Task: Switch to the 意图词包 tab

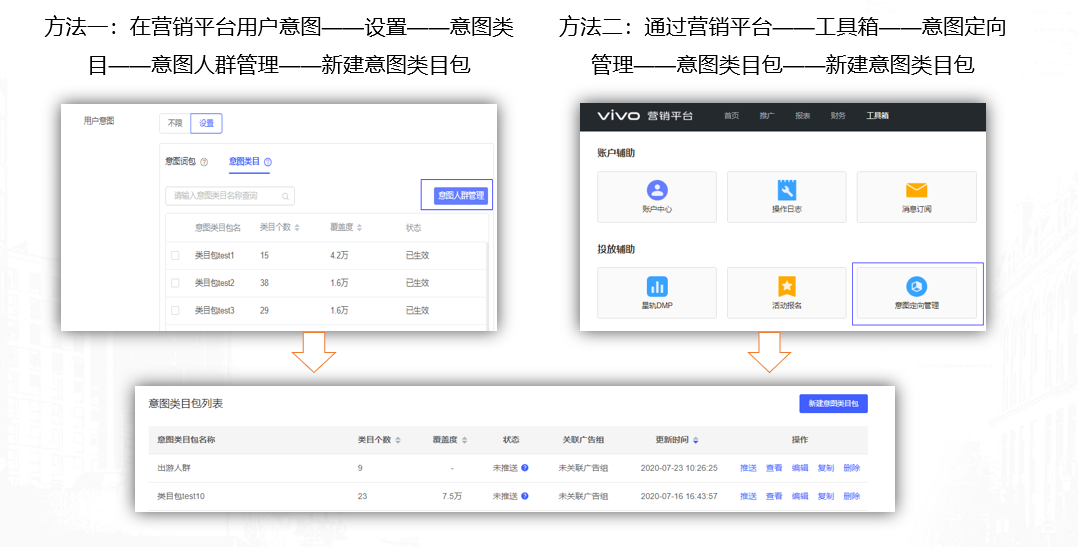Action: (x=180, y=161)
